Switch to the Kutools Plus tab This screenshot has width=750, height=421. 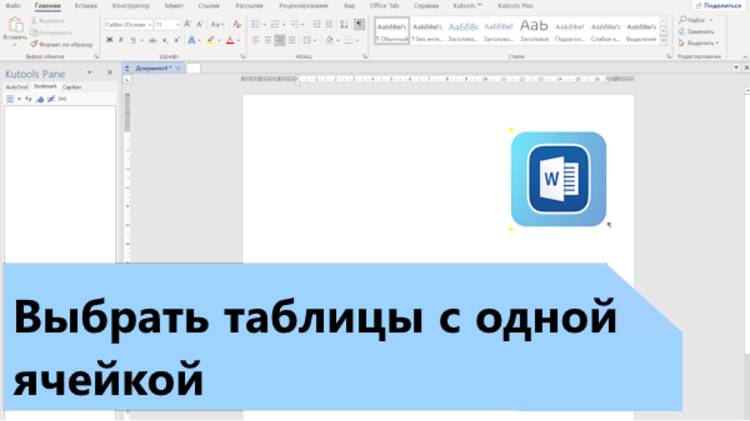[516, 6]
